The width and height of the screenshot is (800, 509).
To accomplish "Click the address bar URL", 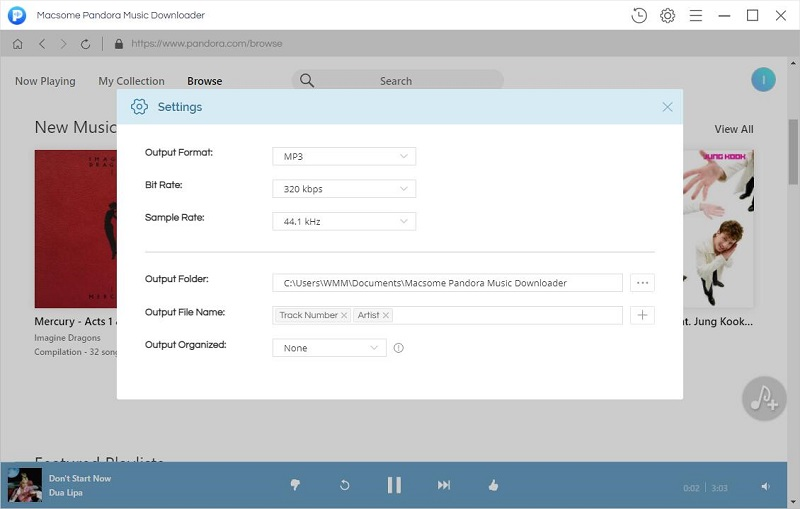I will point(207,44).
